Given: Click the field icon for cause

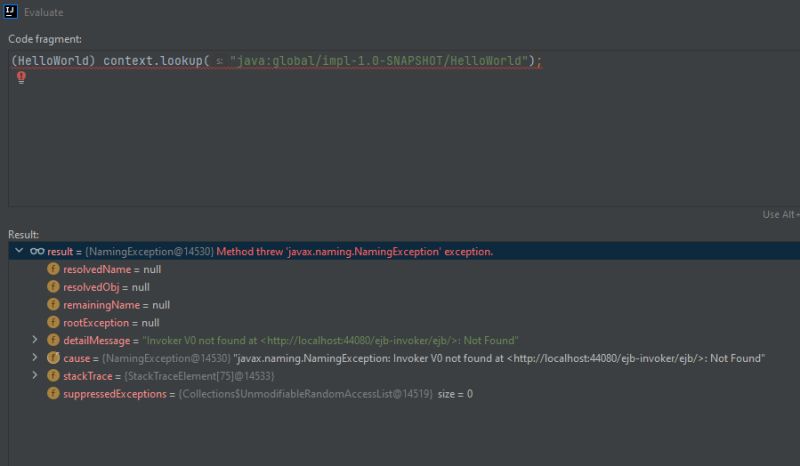Looking at the screenshot, I should click(53, 358).
